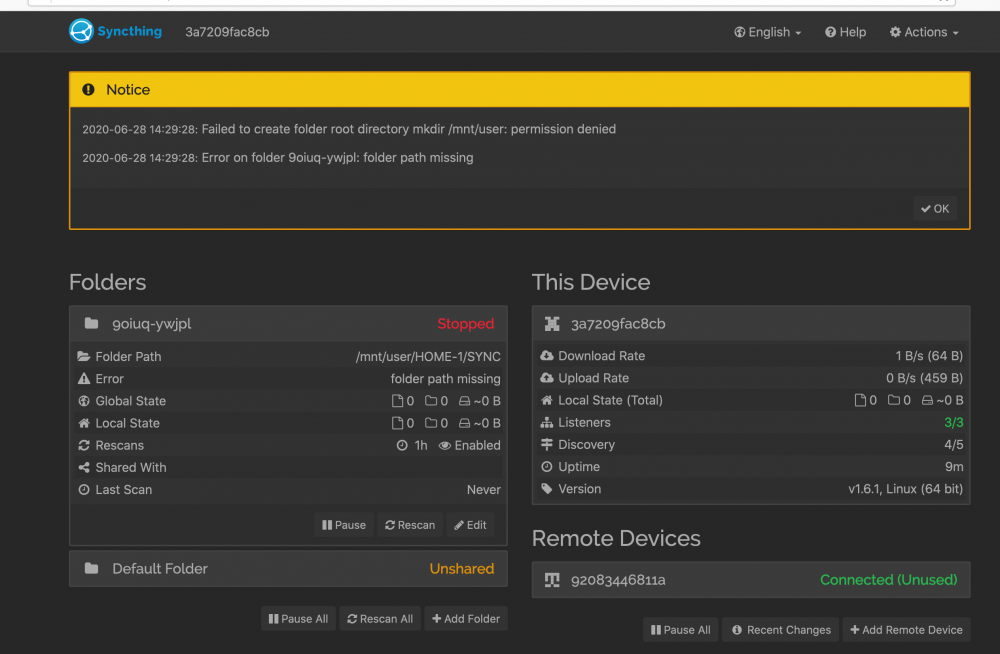Collapse the 3a7209fac8cb This Device panel
Viewport: 1000px width, 654px height.
751,323
